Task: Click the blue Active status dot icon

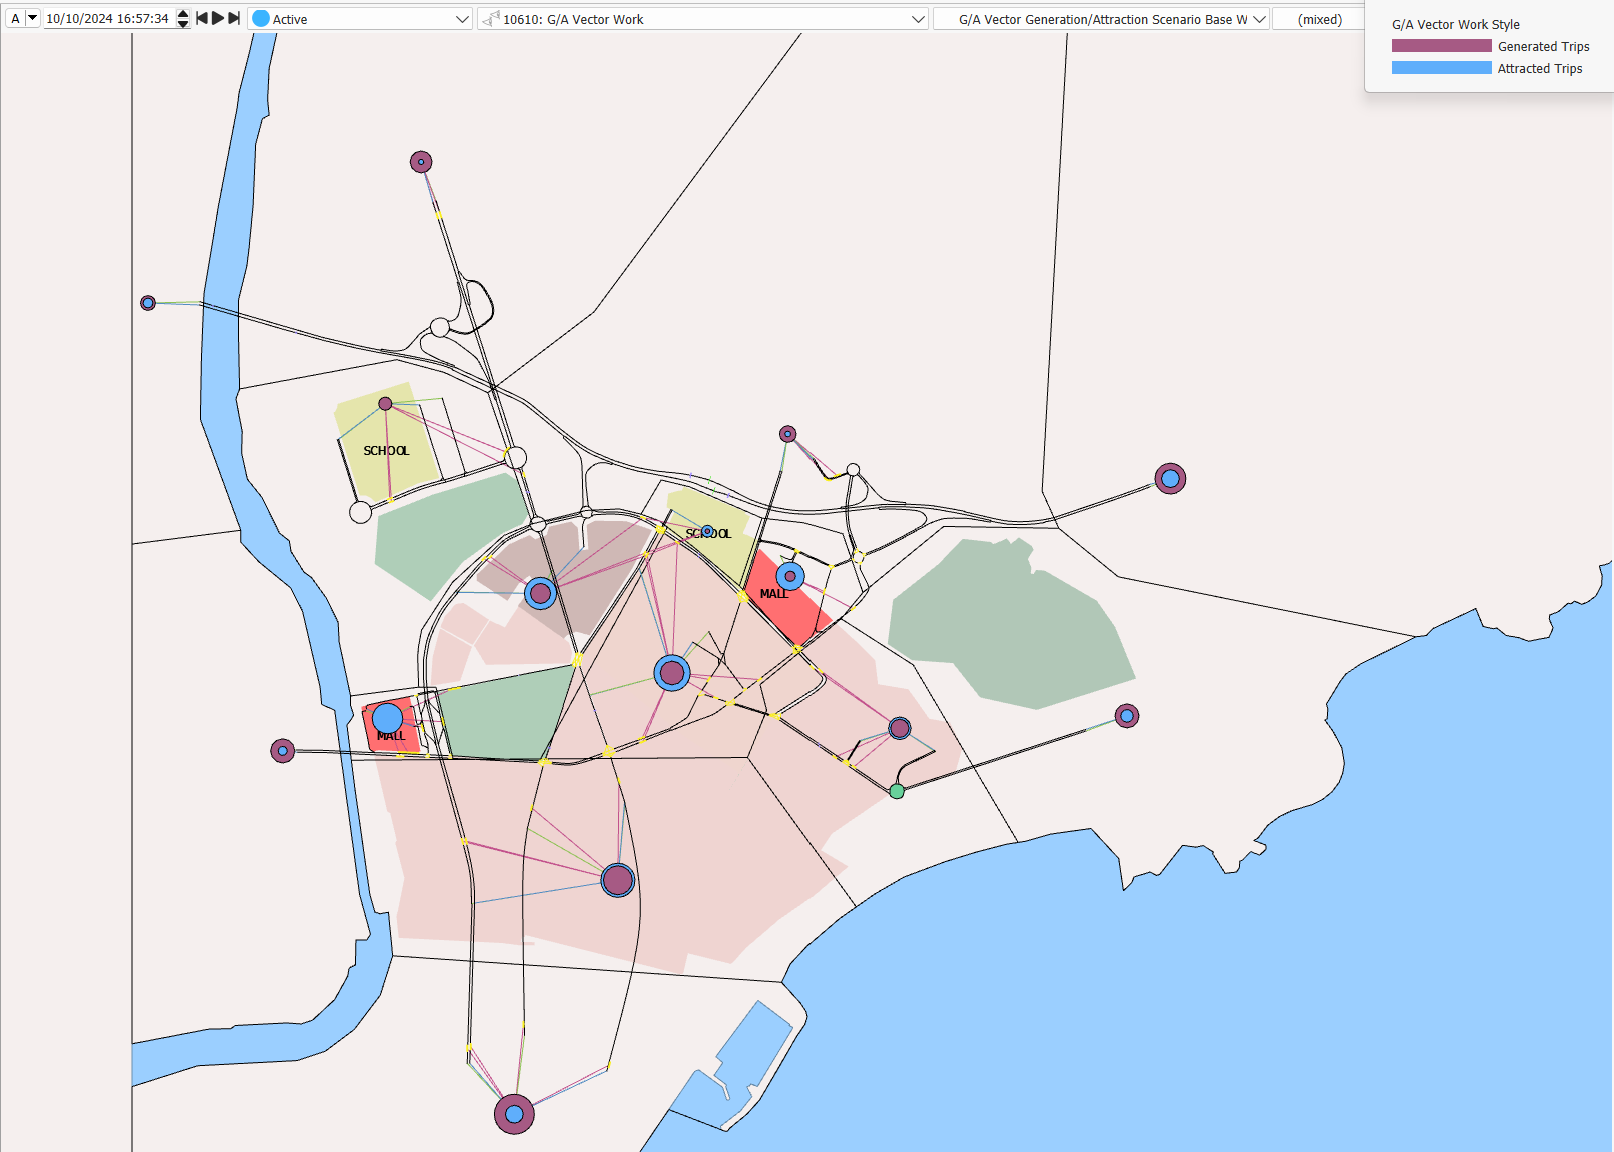Action: click(x=262, y=18)
